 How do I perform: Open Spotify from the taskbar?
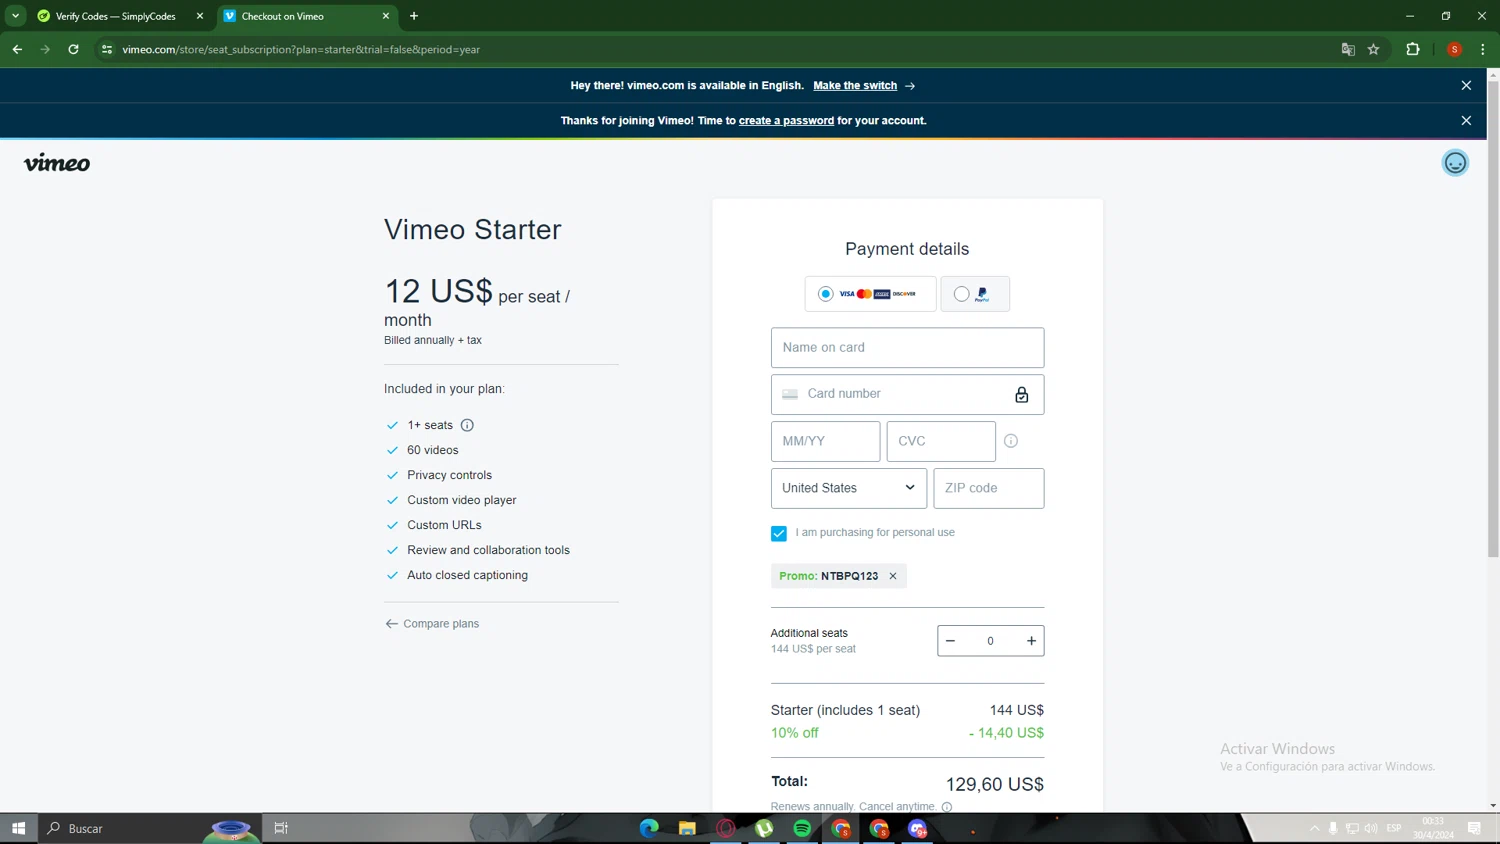[x=802, y=828]
